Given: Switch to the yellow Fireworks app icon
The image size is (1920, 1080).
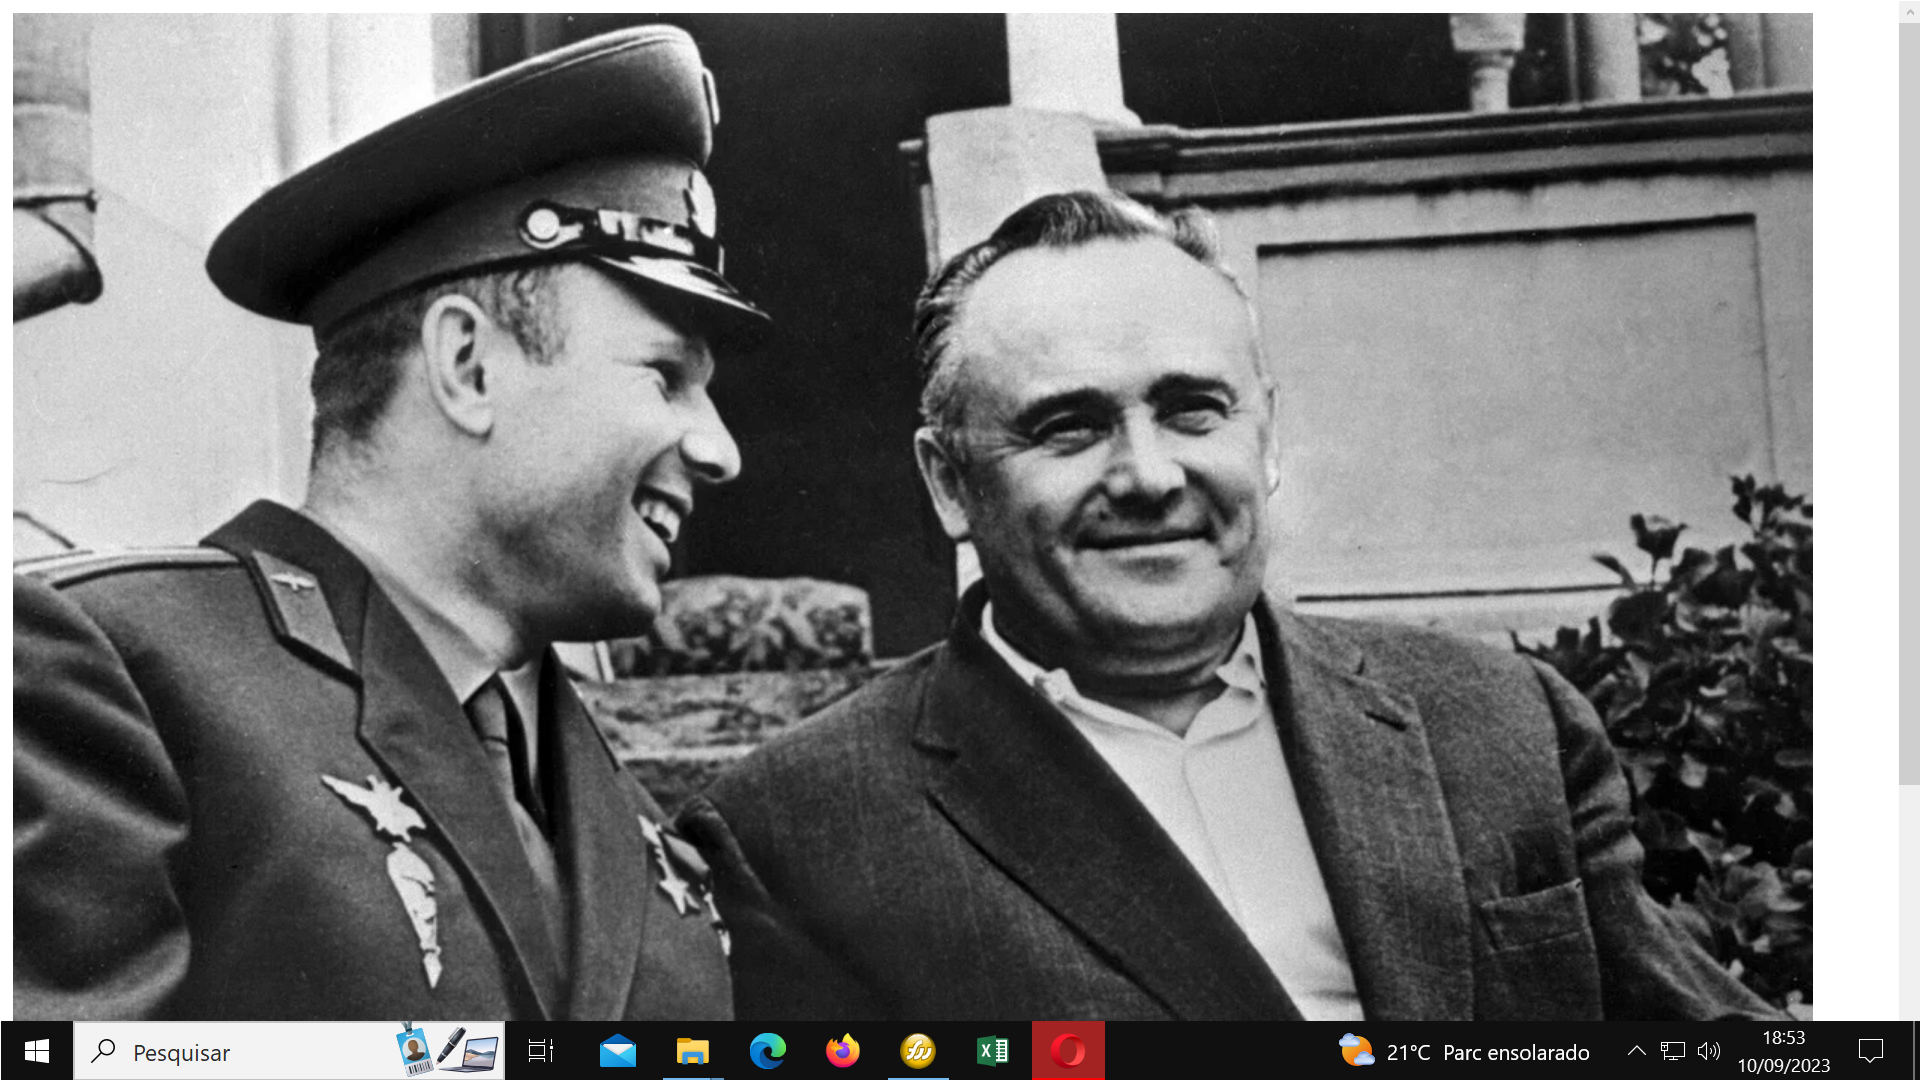Looking at the screenshot, I should tap(917, 1051).
